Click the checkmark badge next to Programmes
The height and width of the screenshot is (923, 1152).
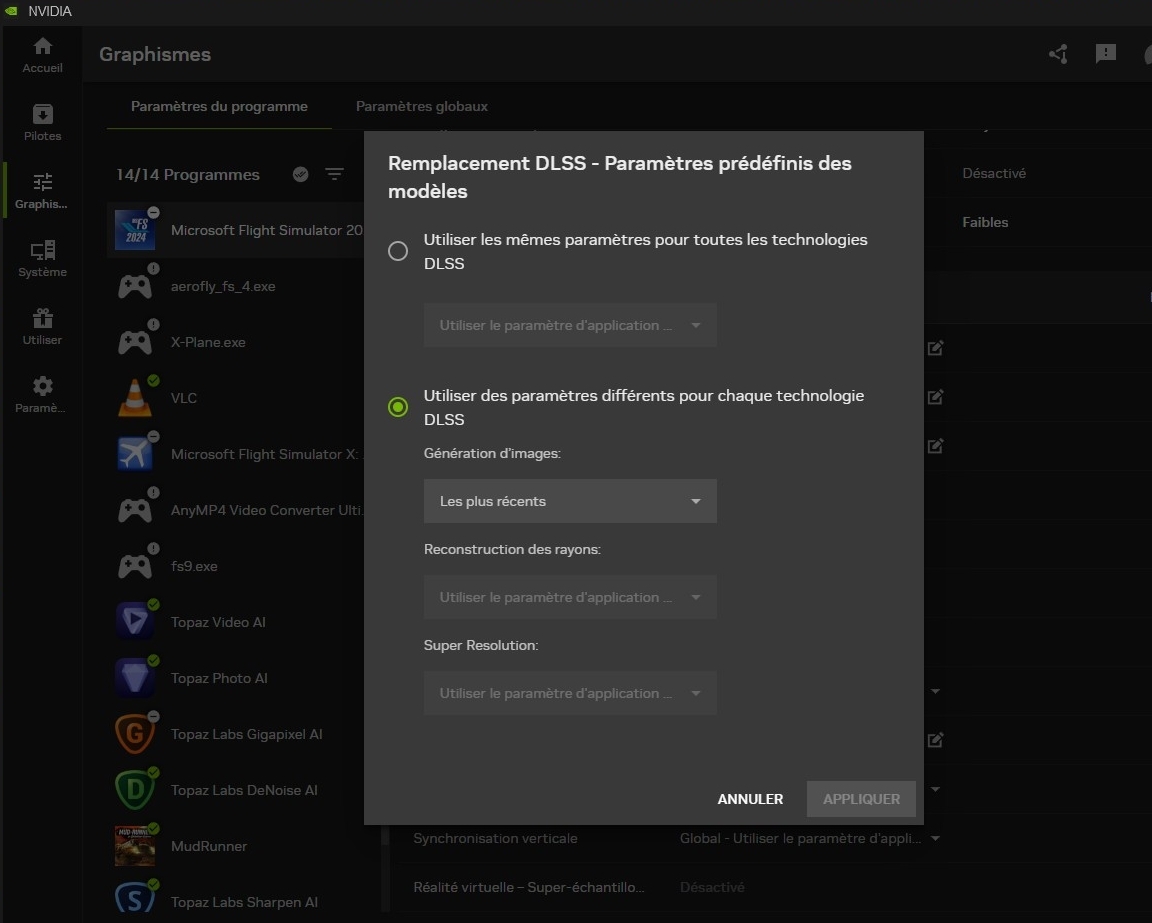coord(300,174)
